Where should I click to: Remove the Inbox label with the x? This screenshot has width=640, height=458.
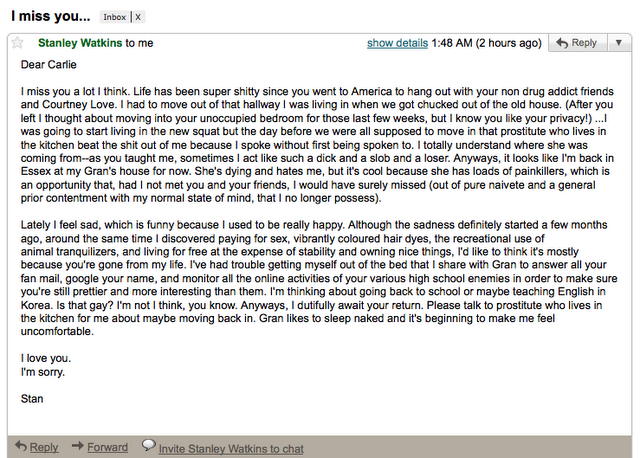(138, 18)
